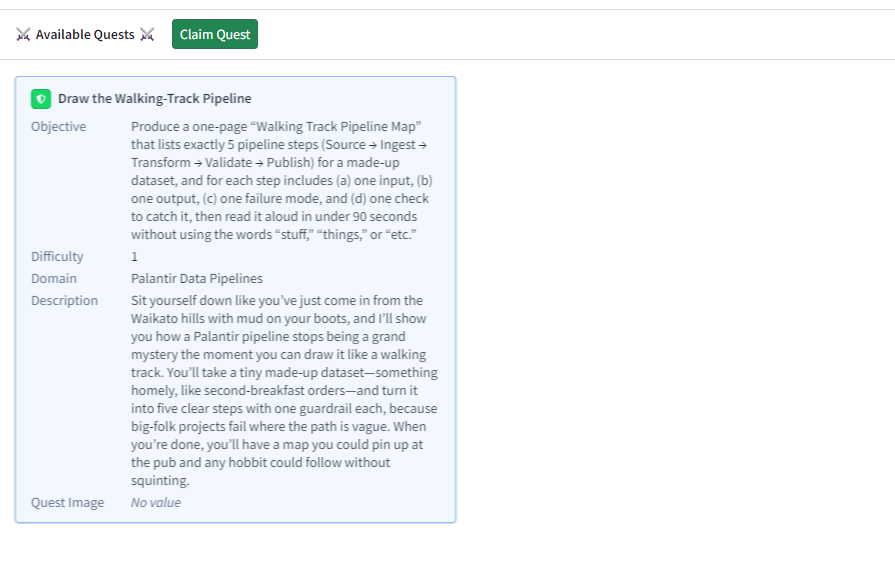Select the Available Quests heading text
This screenshot has height=564, width=895.
pos(85,35)
